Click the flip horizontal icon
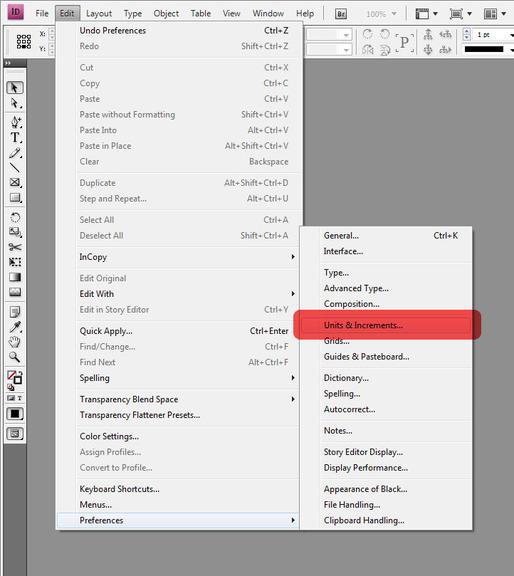The image size is (514, 576). coord(368,50)
